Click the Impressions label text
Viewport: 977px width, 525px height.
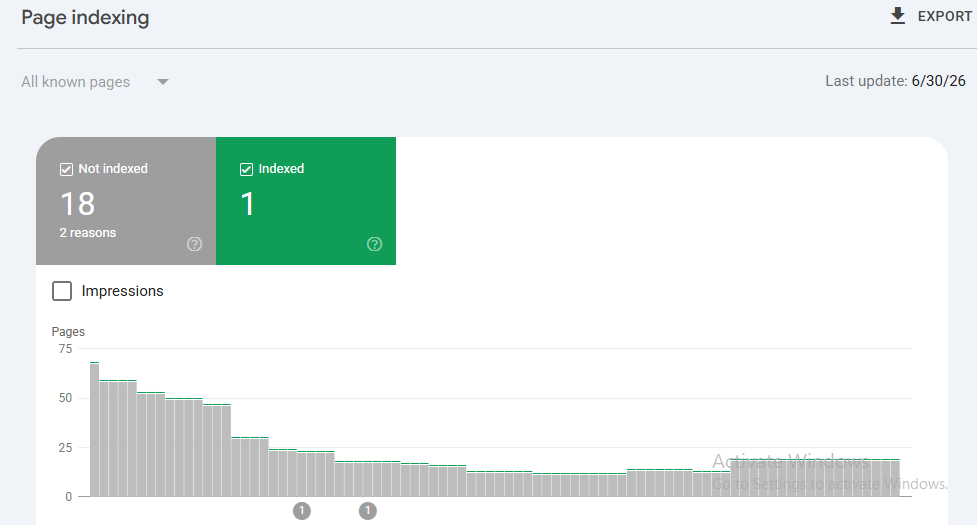(x=122, y=291)
